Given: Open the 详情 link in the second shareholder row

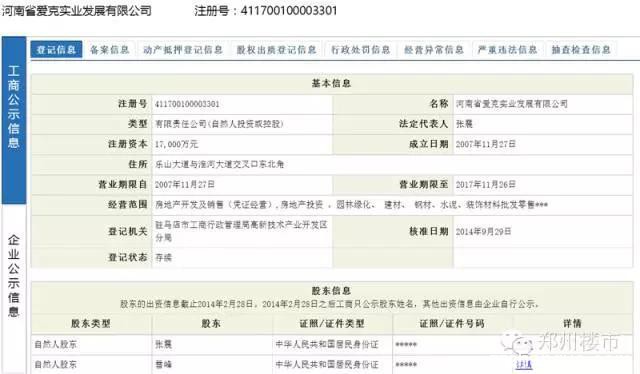Looking at the screenshot, I should [x=524, y=364].
